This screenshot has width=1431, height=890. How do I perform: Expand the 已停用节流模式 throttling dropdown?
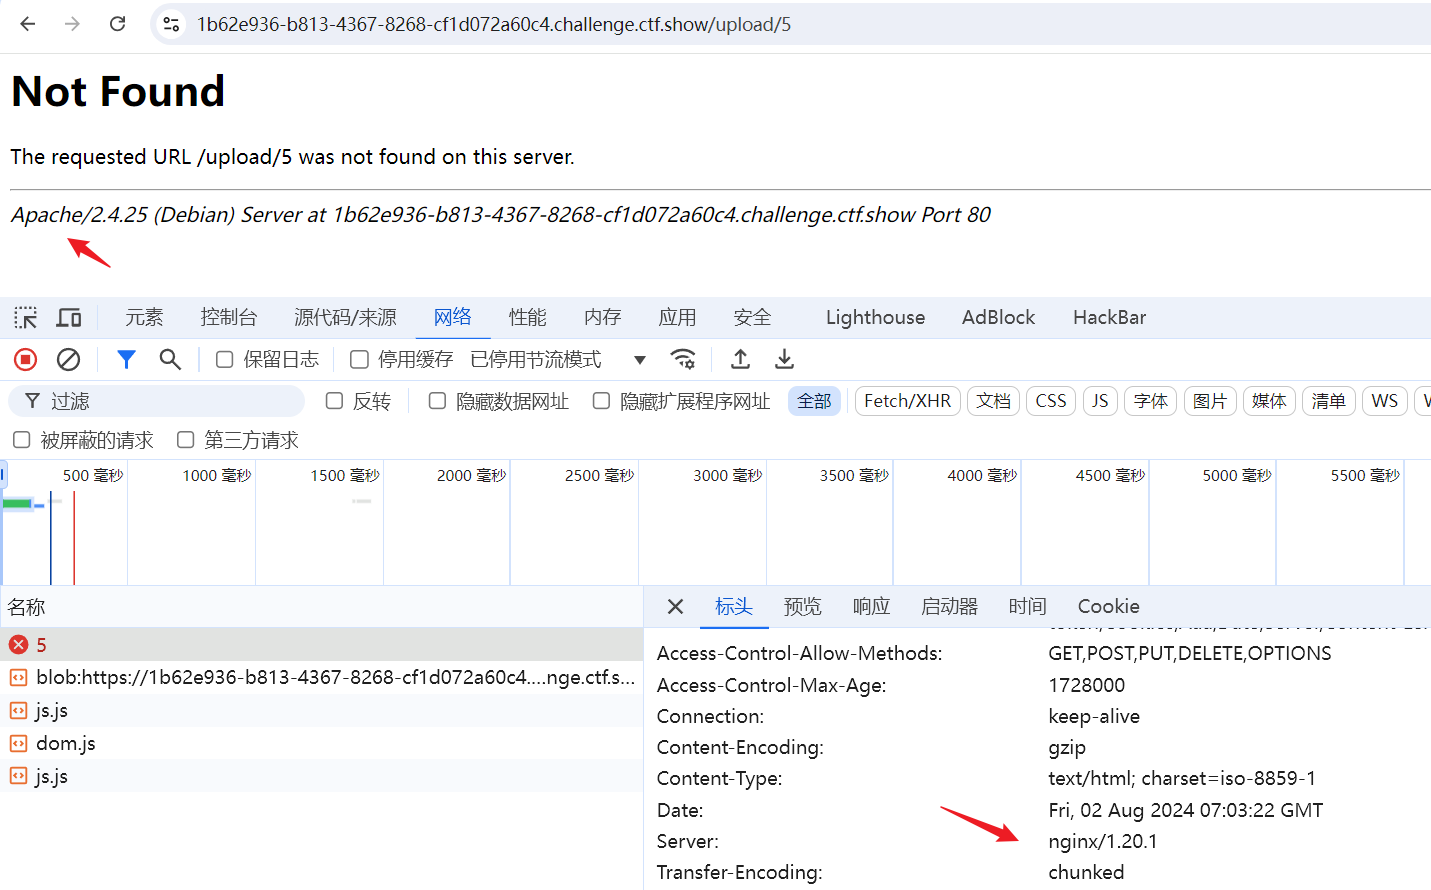click(x=640, y=360)
